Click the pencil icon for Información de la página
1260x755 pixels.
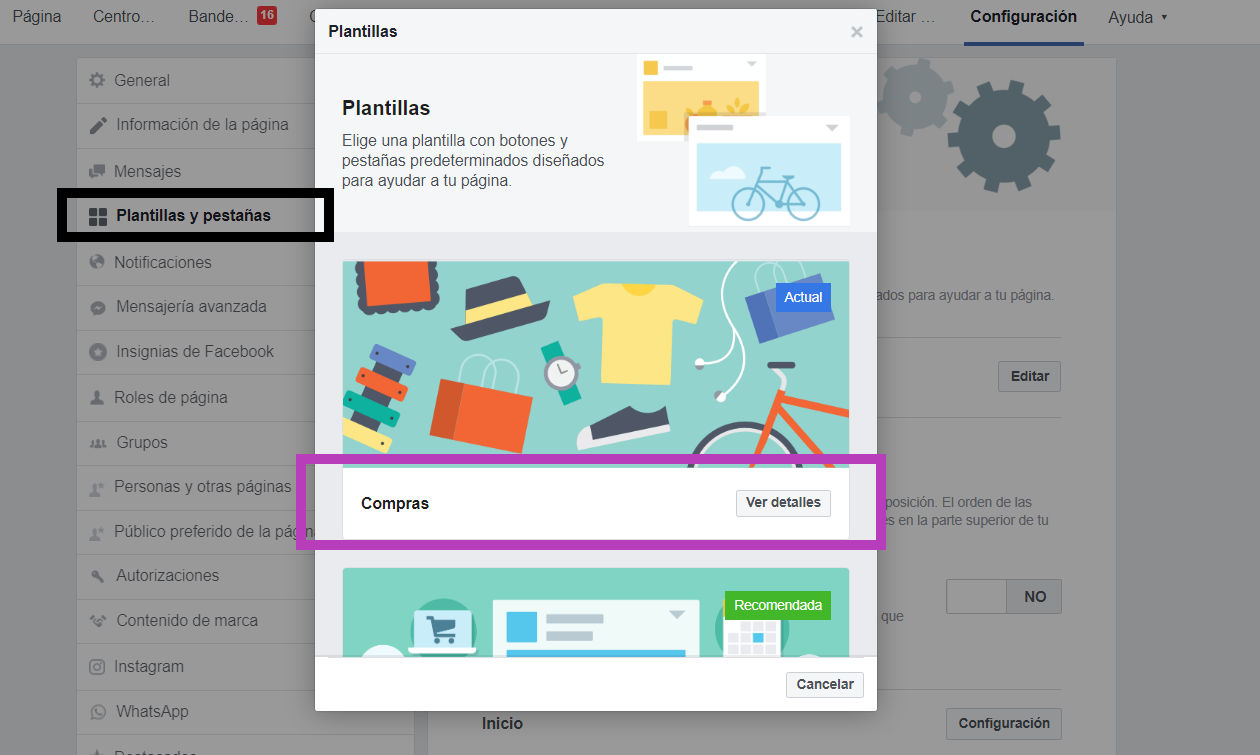[98, 125]
